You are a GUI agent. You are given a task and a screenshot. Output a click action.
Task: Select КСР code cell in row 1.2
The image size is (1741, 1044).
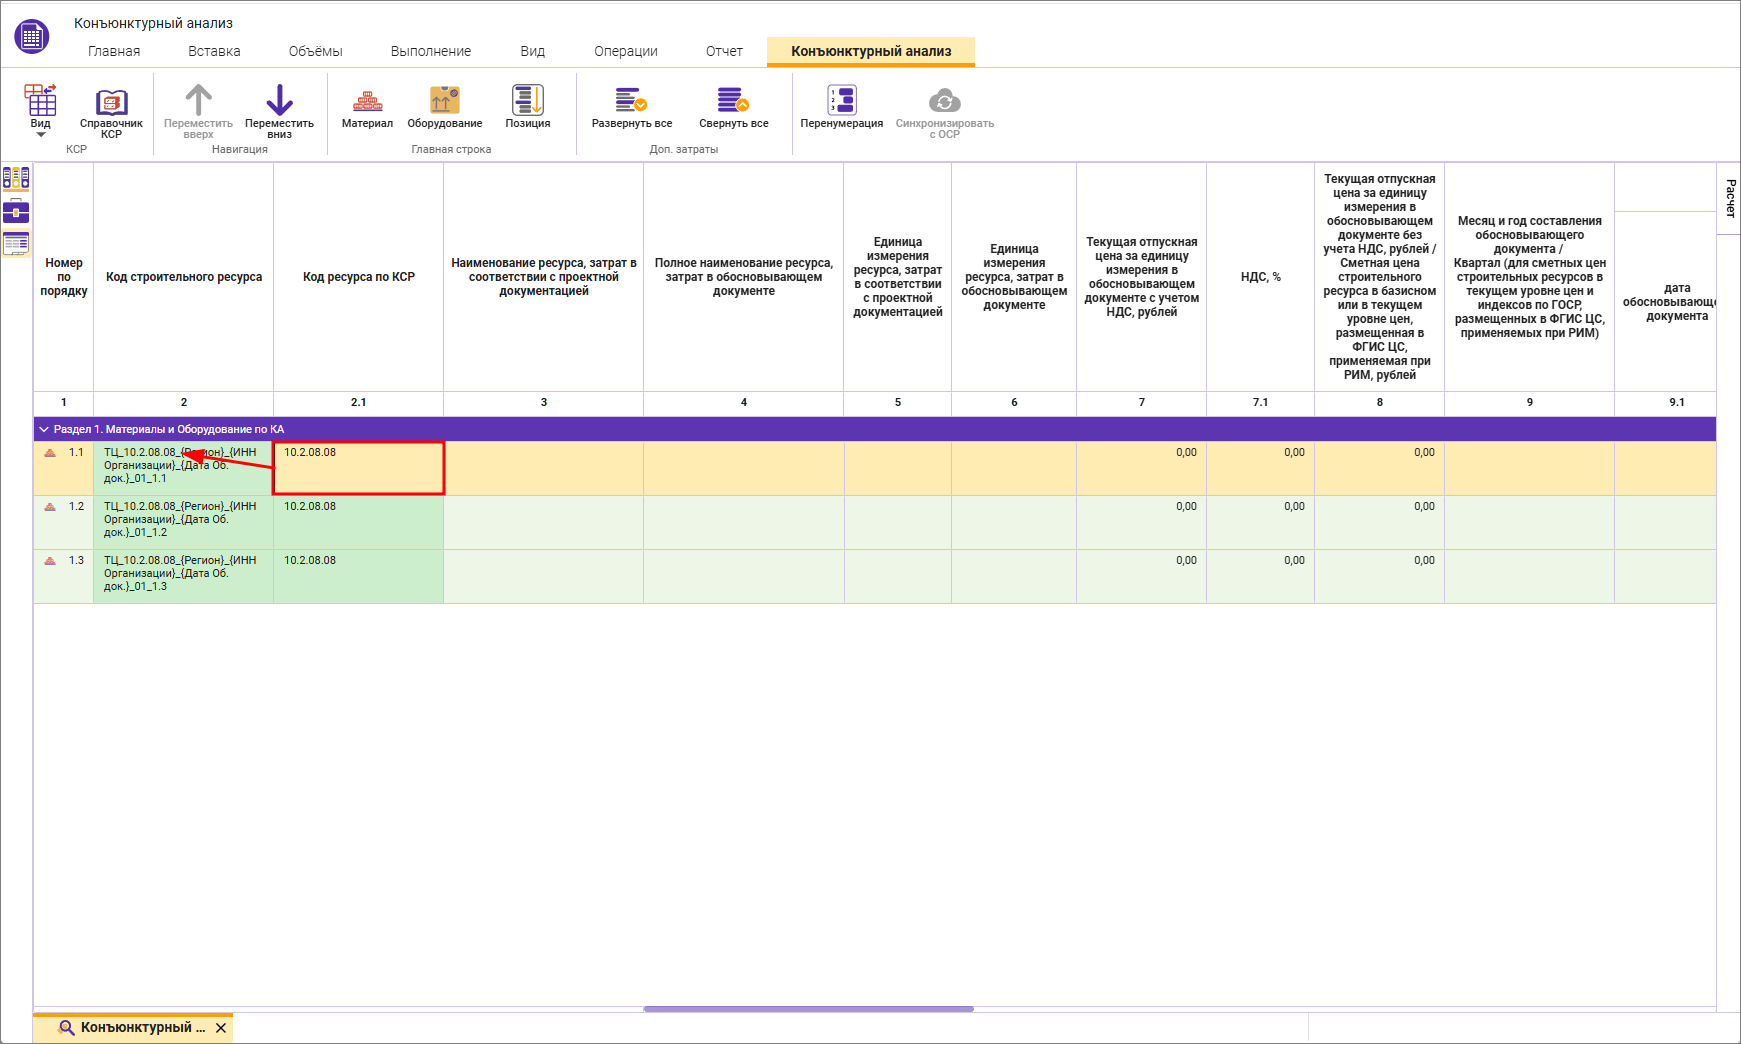tap(358, 522)
